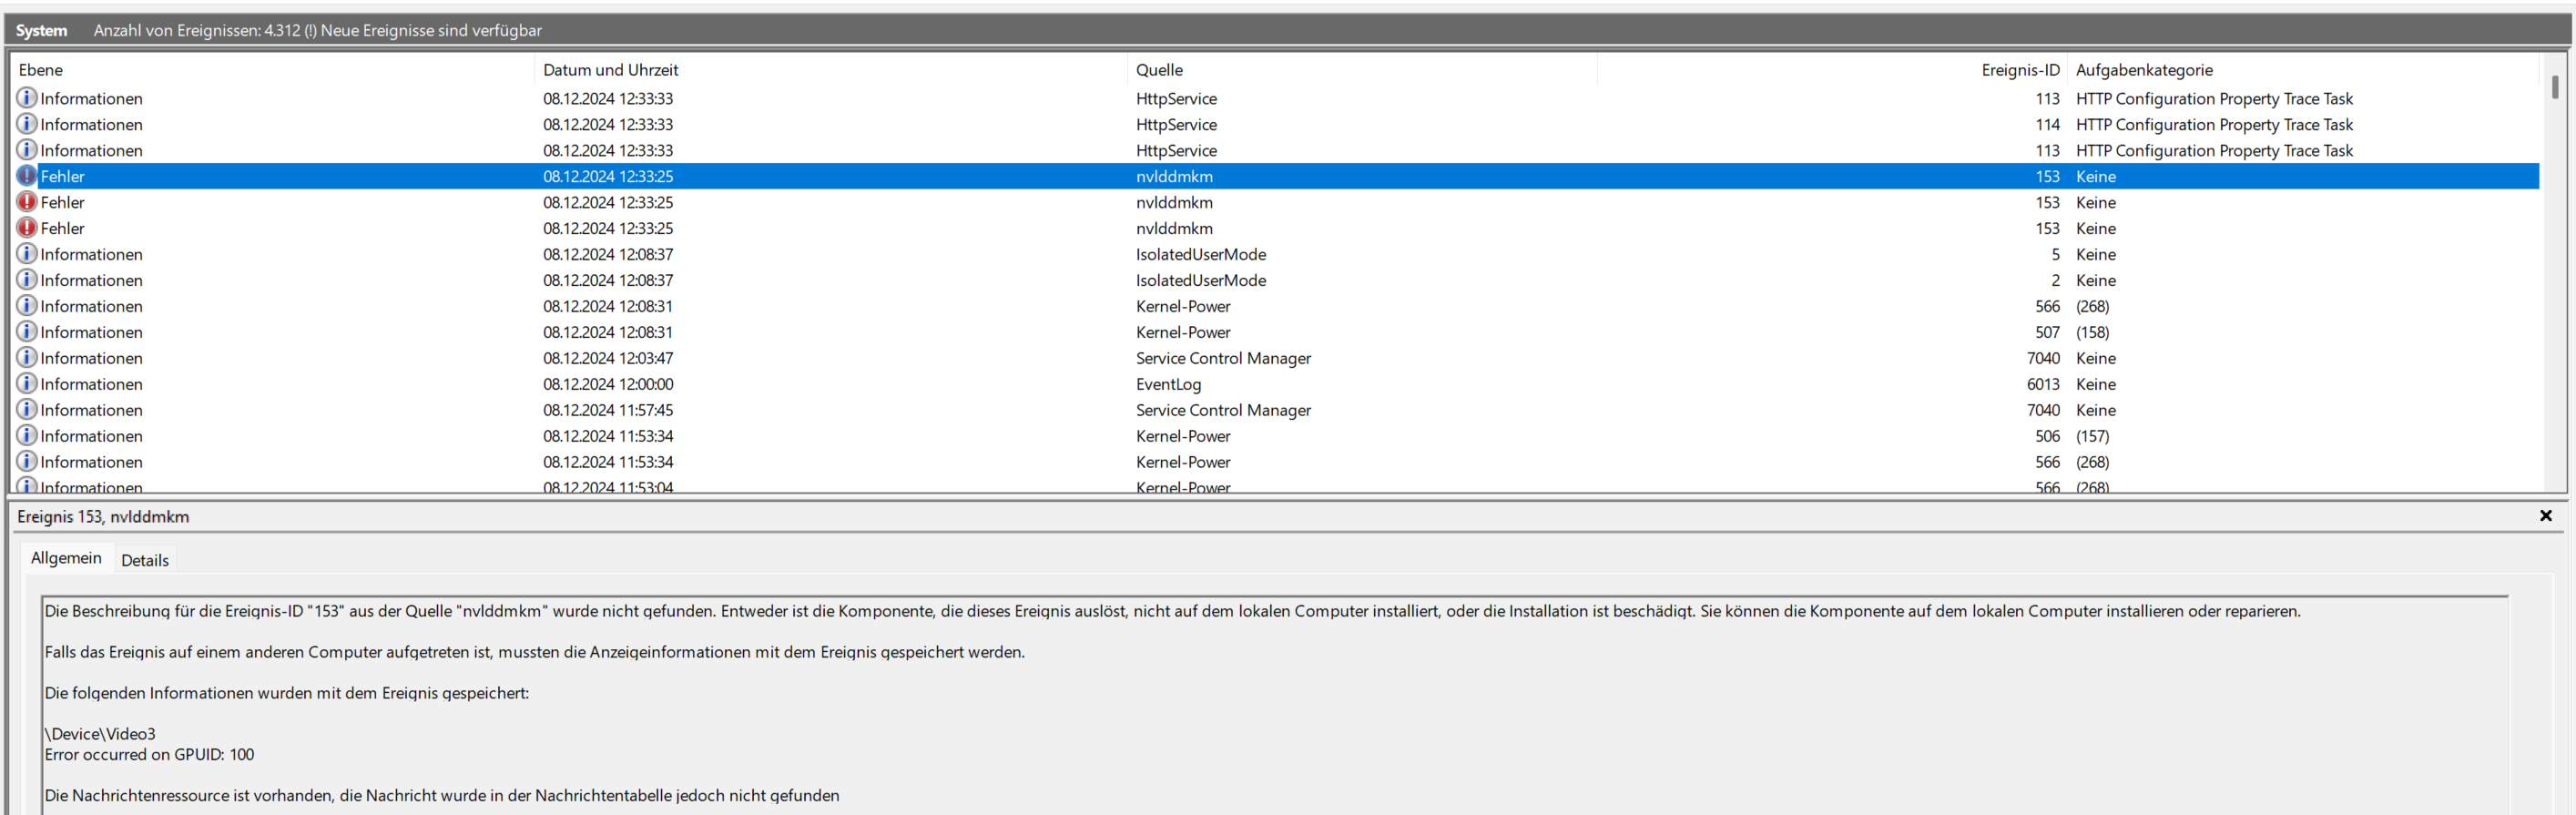Click info icon of Kernel-Power event 507

pos(27,332)
